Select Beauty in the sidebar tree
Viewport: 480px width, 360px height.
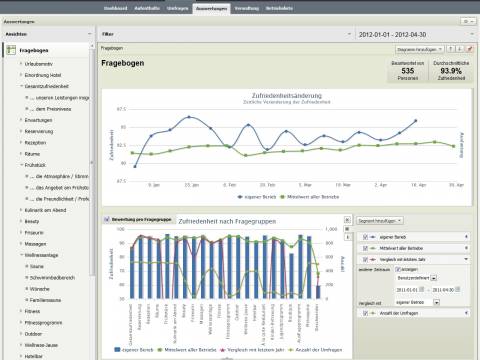32,221
